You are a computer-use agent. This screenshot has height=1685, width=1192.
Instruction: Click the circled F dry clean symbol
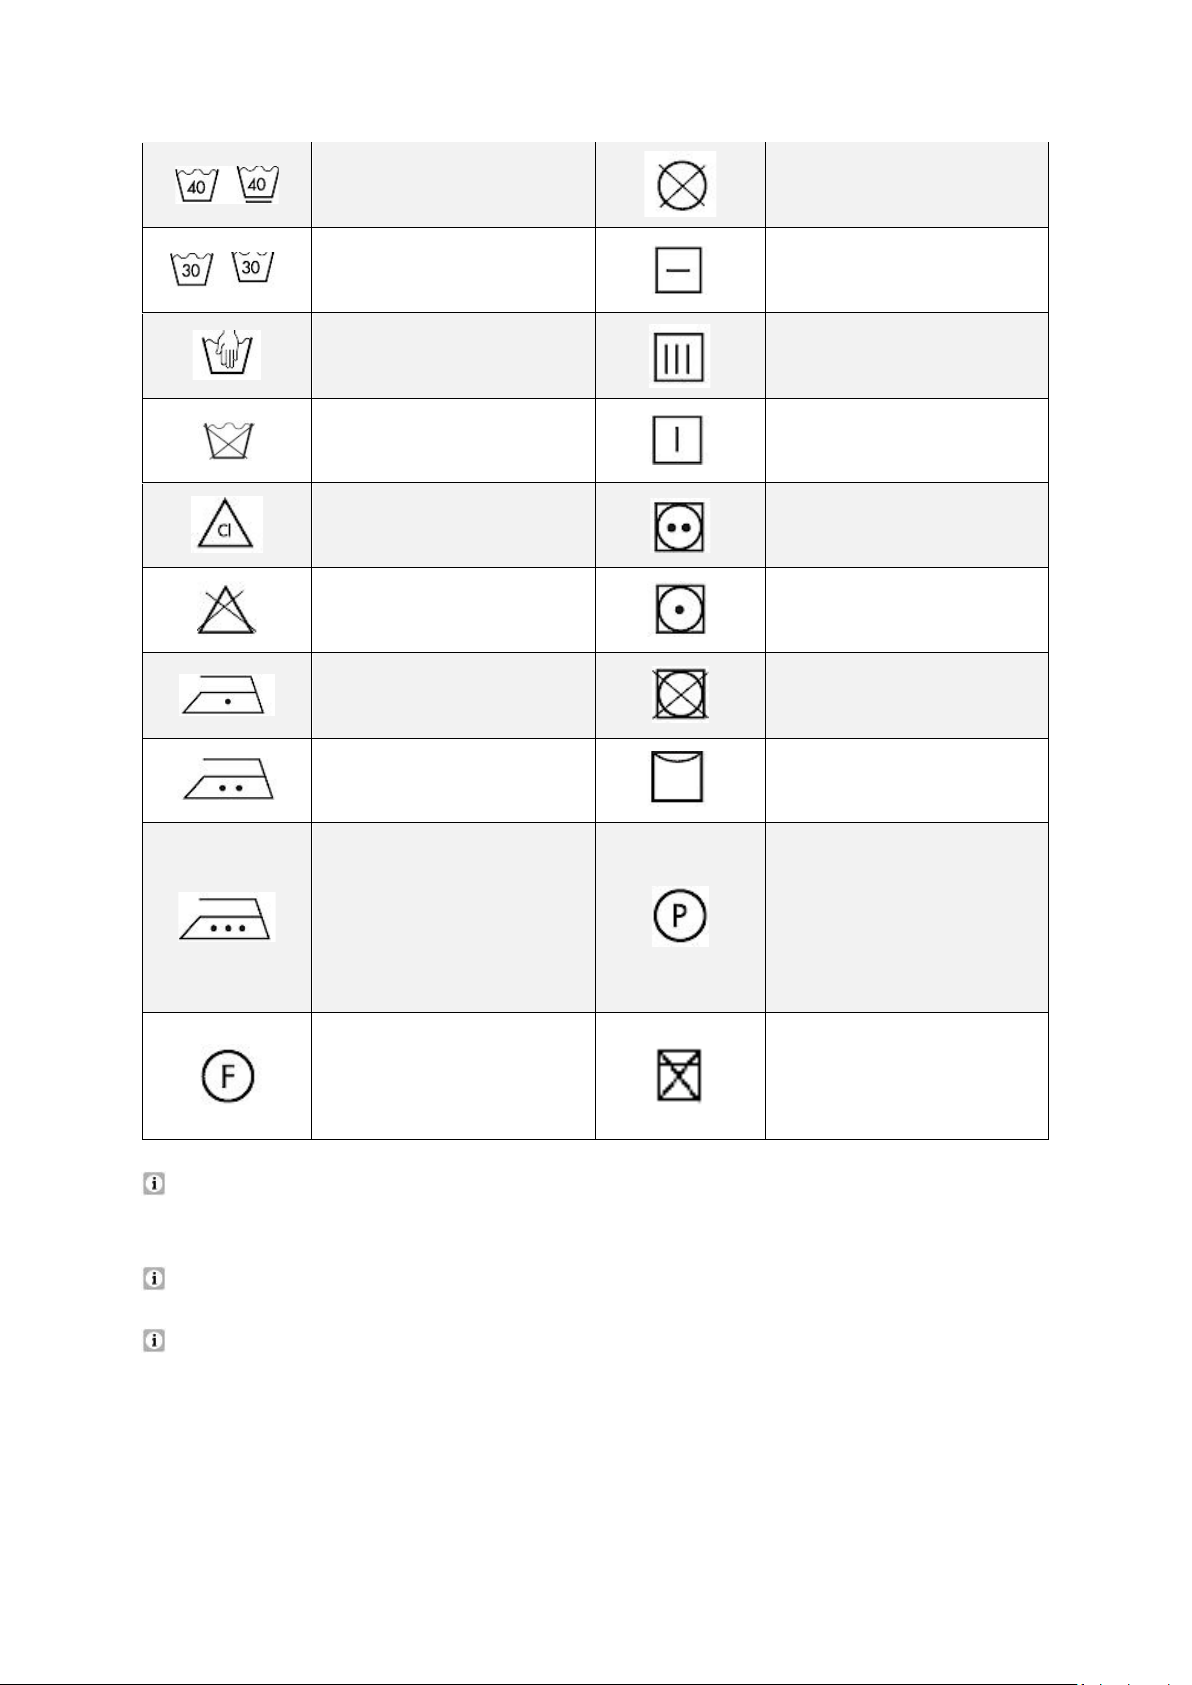coord(227,1076)
